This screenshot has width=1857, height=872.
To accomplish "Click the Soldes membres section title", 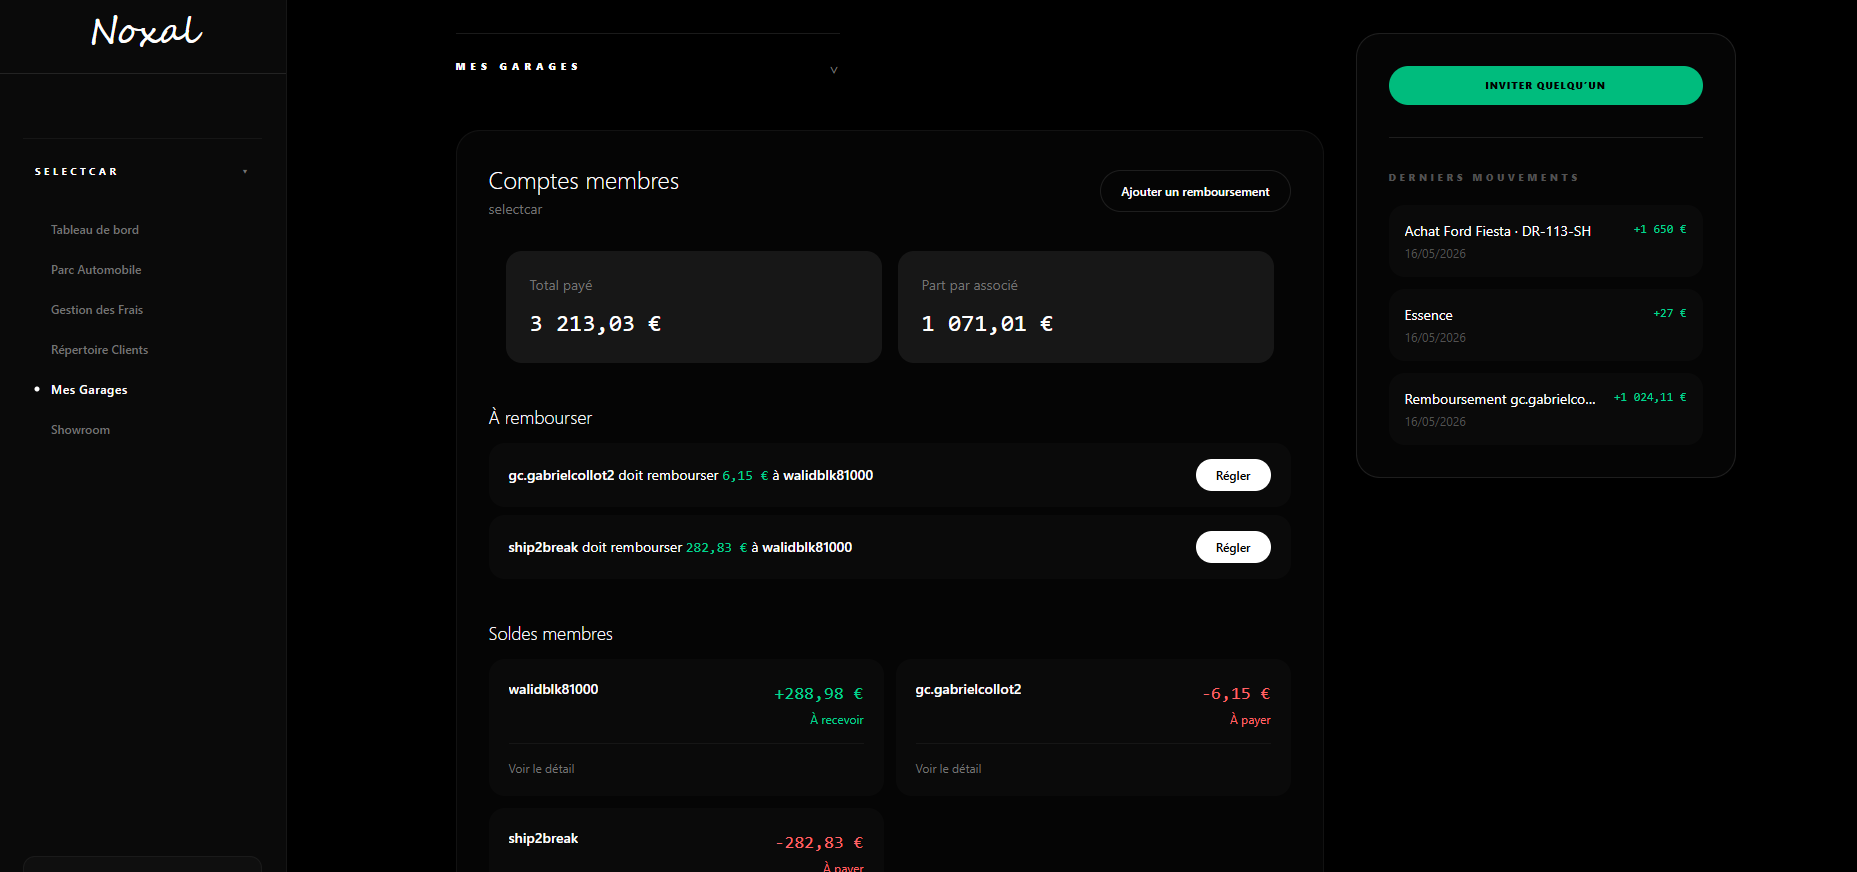I will [550, 634].
